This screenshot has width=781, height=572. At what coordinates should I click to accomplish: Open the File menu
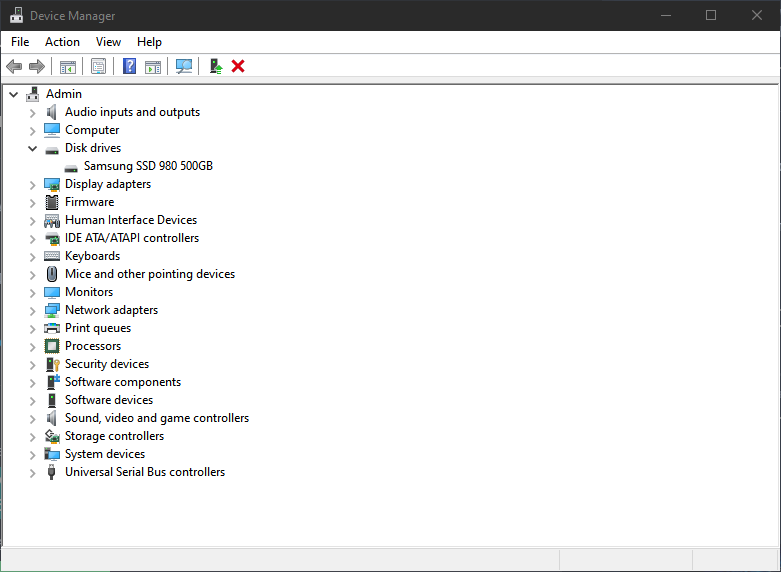[x=20, y=42]
